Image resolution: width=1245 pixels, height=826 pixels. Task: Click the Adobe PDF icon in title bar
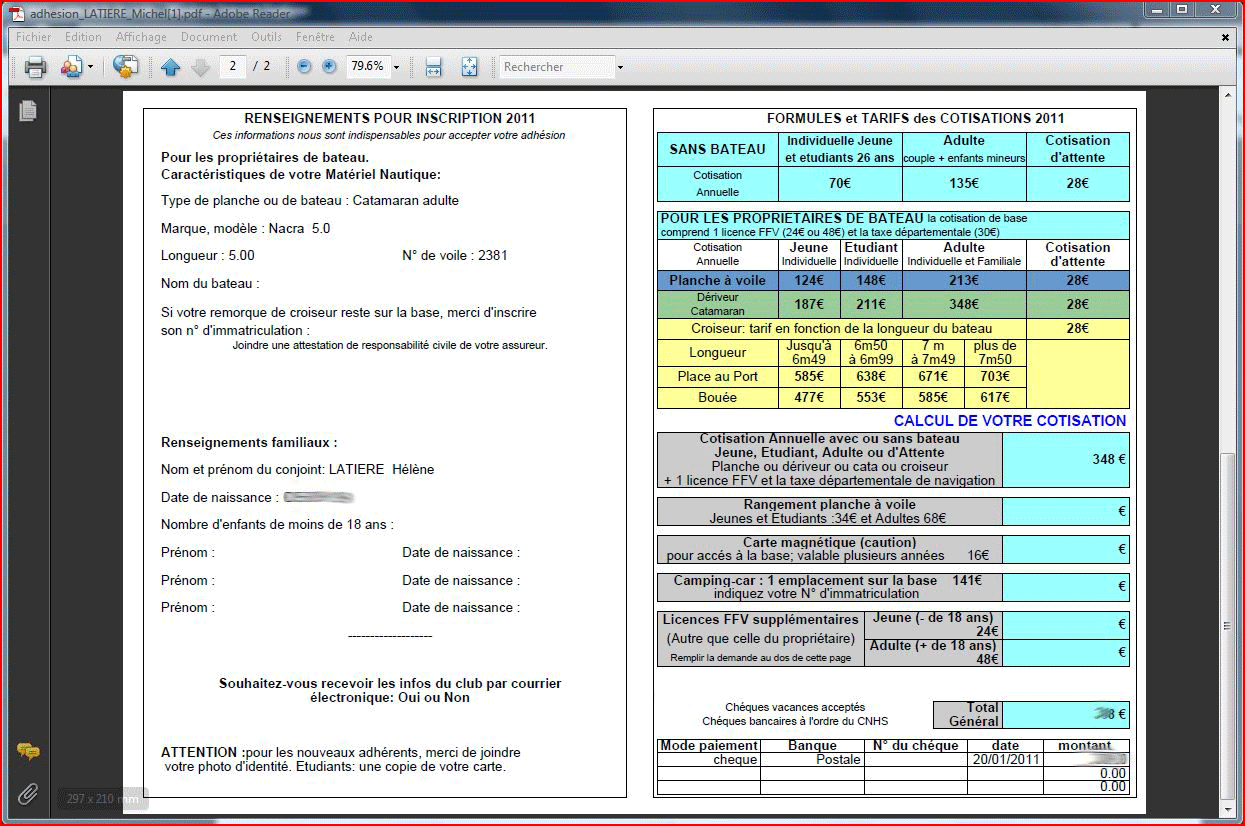coord(17,12)
